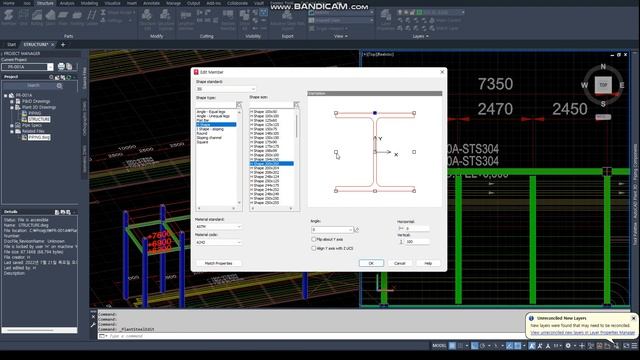The height and width of the screenshot is (360, 640).
Task: Select the top-left orientation grip point
Action: coord(336,113)
